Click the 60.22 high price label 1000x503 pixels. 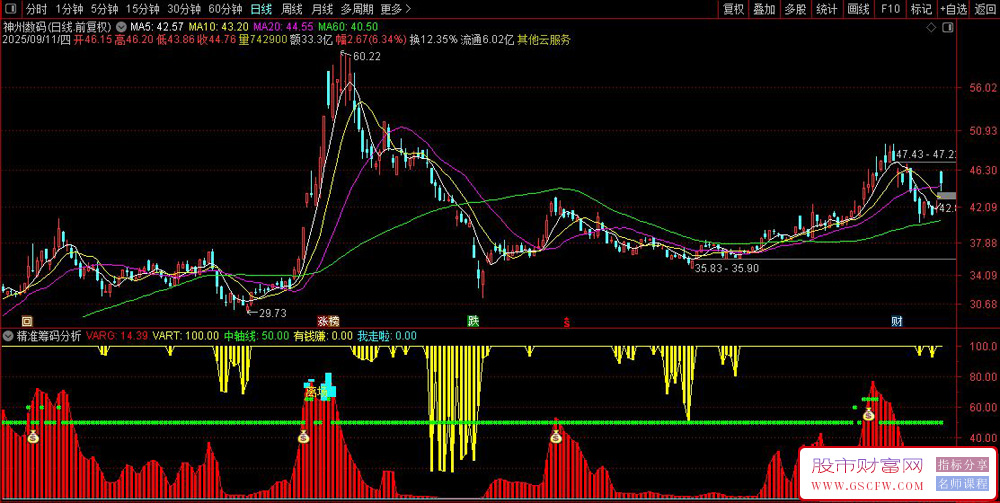[x=367, y=57]
